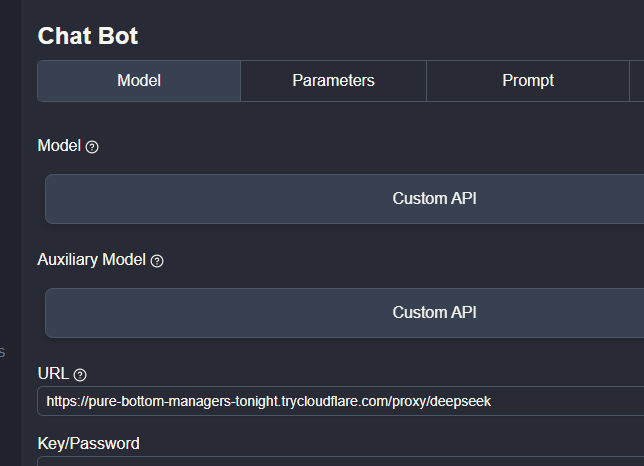Open the cut-off tab right of Prompt

pyautogui.click(x=637, y=81)
